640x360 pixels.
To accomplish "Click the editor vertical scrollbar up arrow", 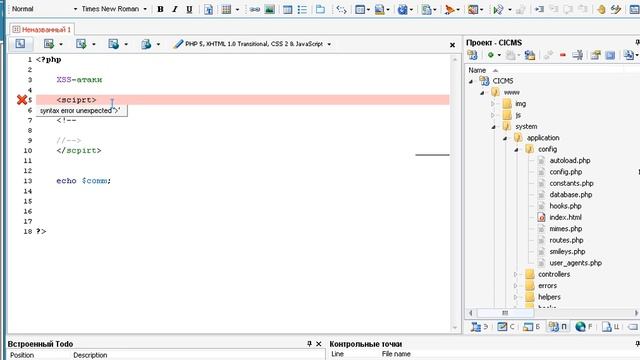I will [x=455, y=59].
